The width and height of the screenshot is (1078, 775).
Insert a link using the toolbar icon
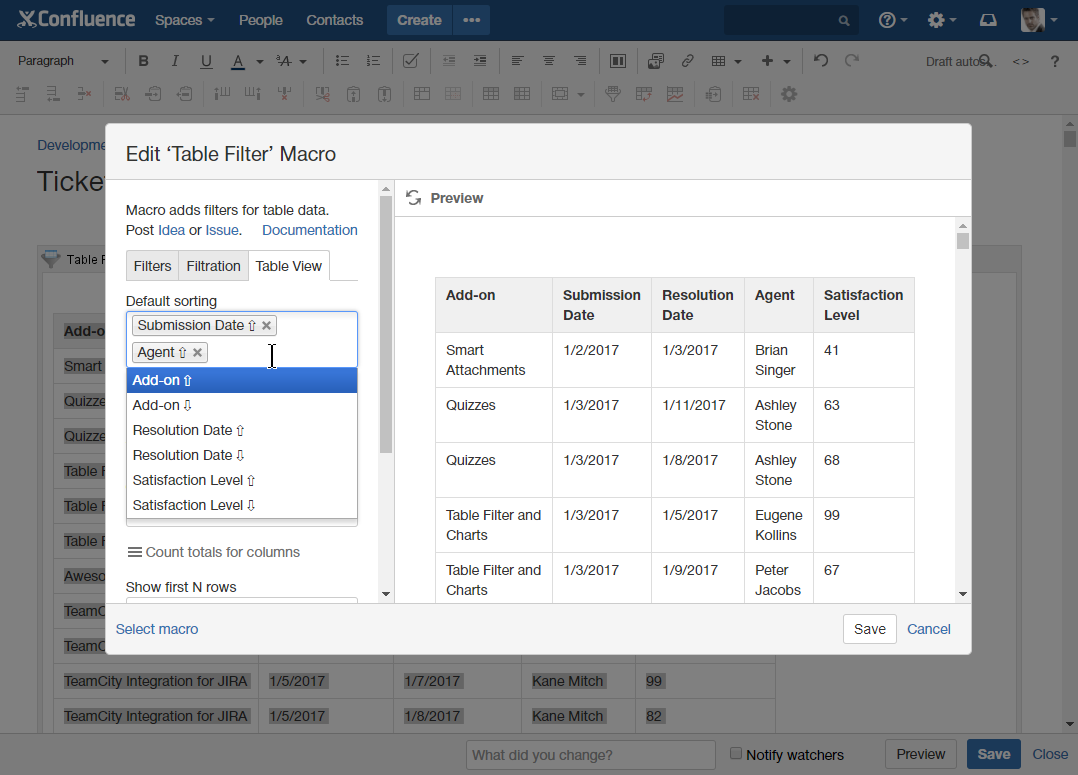click(687, 61)
